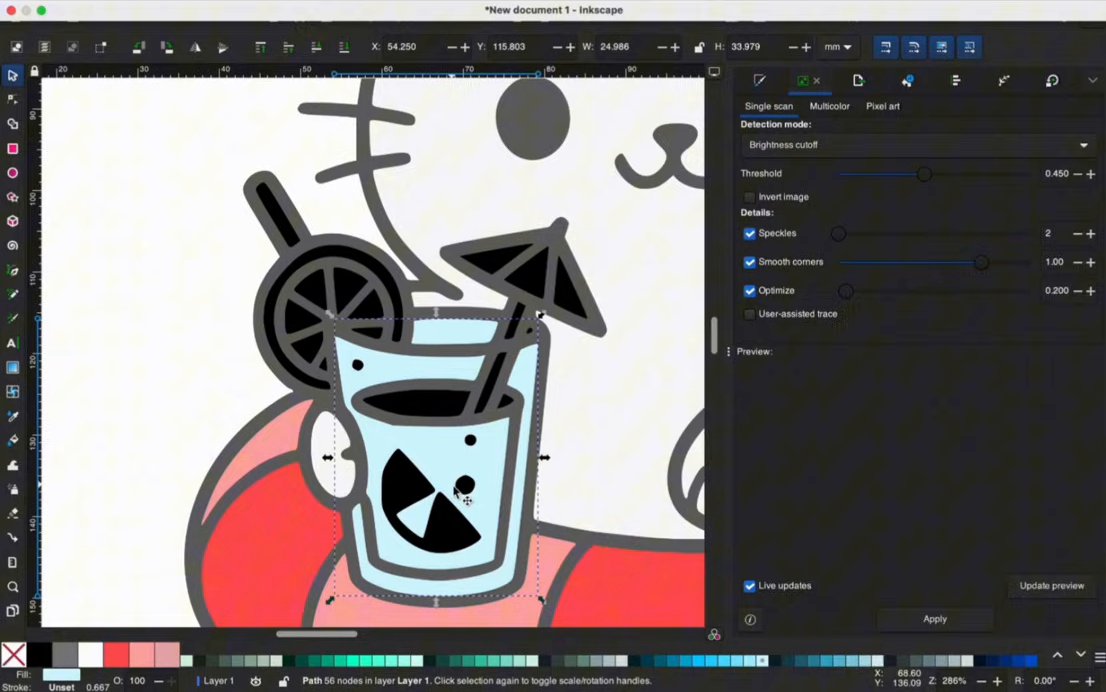Select the Star and polygon tool
The image size is (1106, 692).
12,197
